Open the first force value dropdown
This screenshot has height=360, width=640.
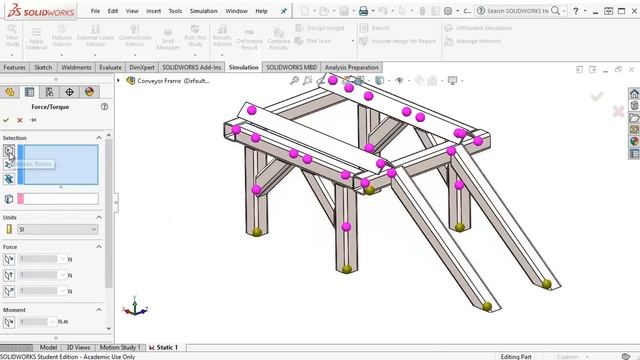[62, 259]
